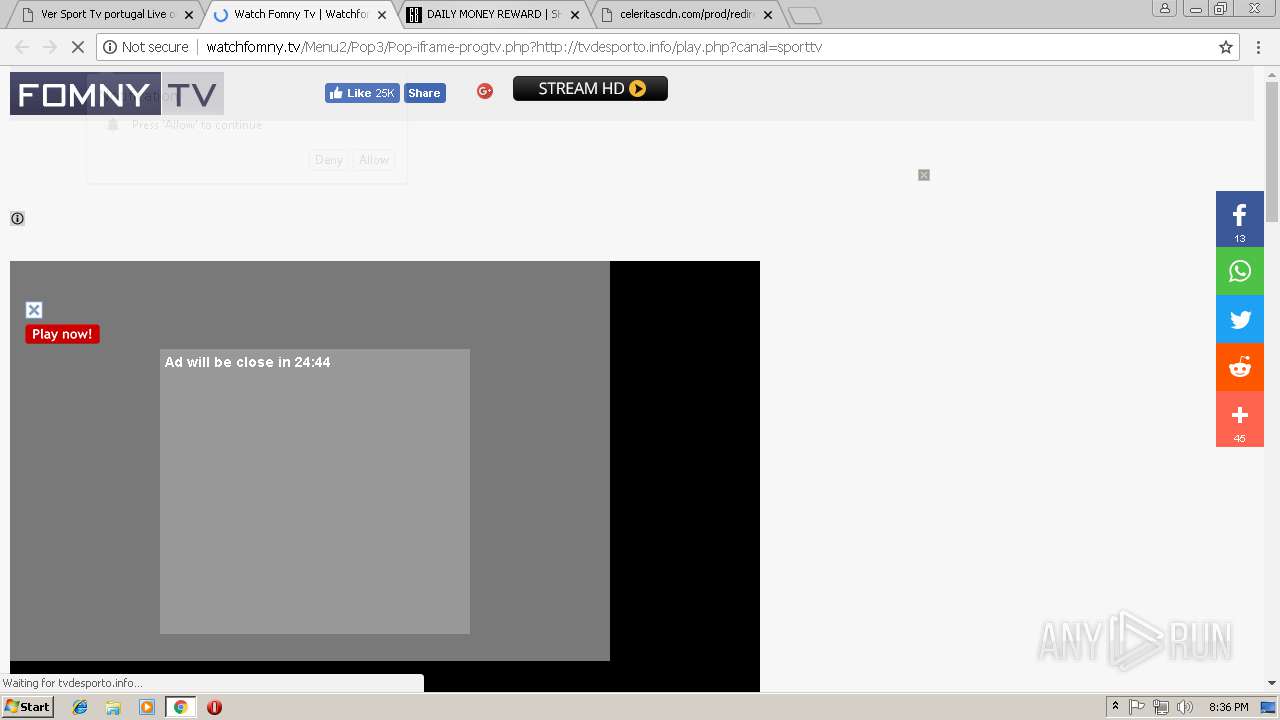The height and width of the screenshot is (720, 1280).
Task: Click the Chrome user profile icon
Action: pos(1165,9)
